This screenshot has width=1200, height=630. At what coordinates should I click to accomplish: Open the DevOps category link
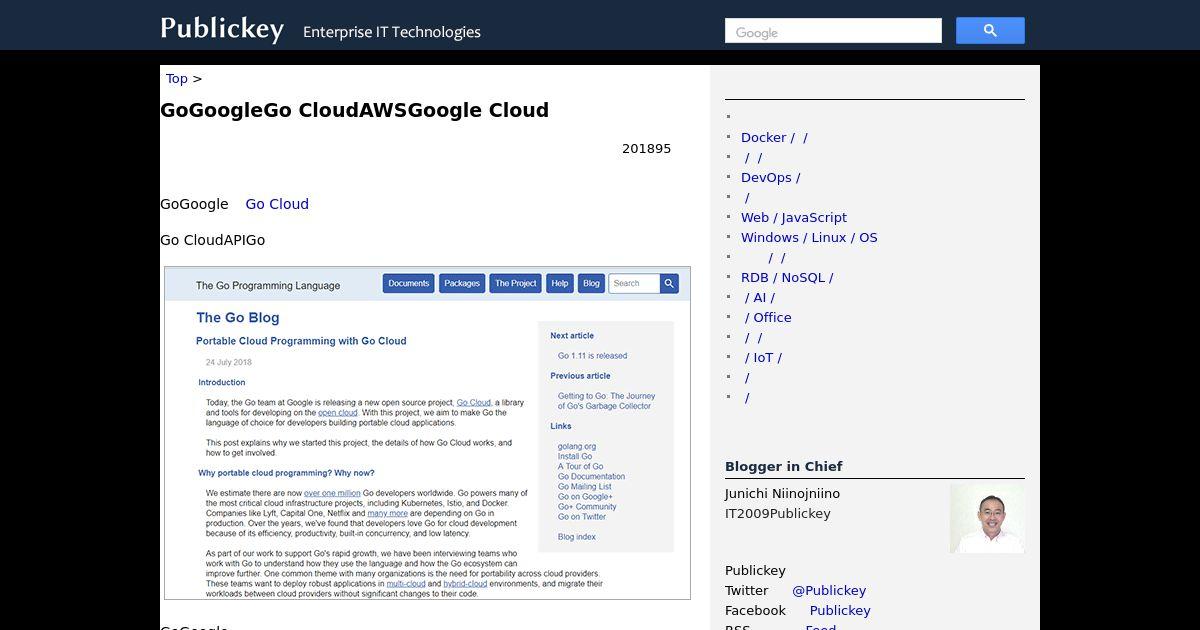tap(770, 178)
